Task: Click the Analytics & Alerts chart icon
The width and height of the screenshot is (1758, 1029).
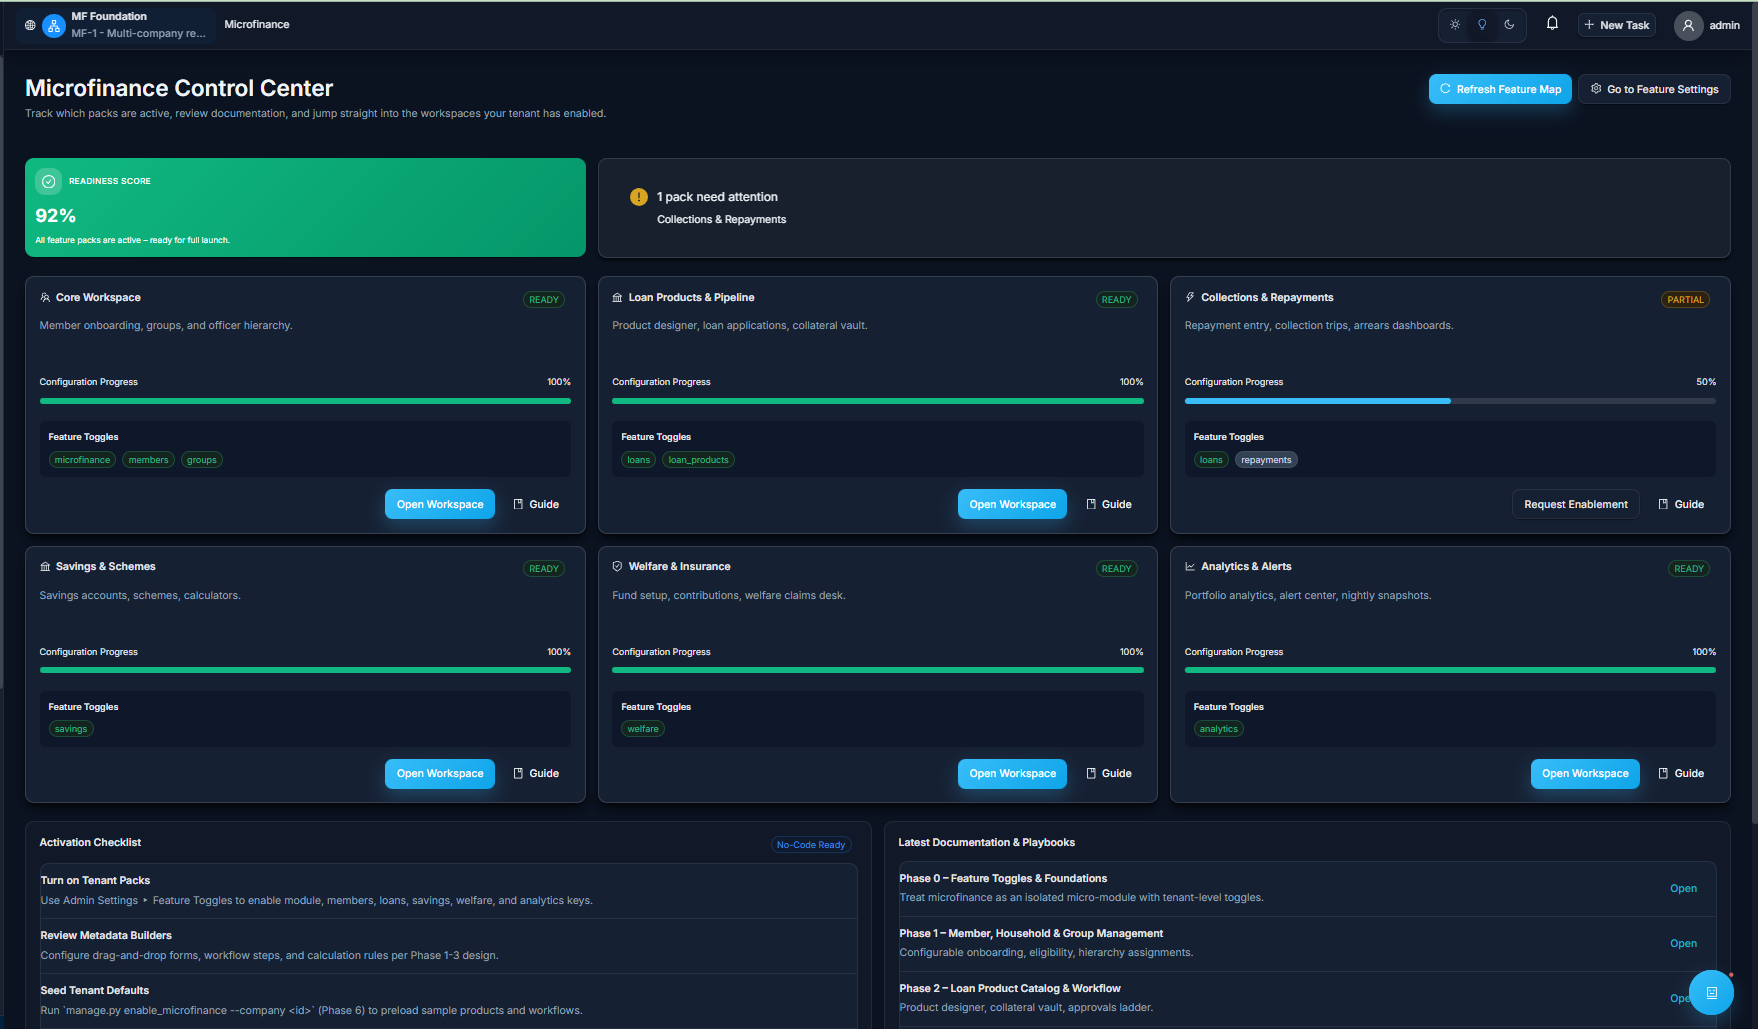Action: point(1188,566)
